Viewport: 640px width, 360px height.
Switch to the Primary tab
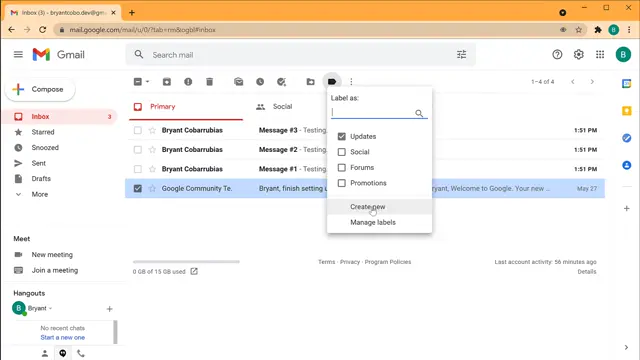tap(186, 107)
